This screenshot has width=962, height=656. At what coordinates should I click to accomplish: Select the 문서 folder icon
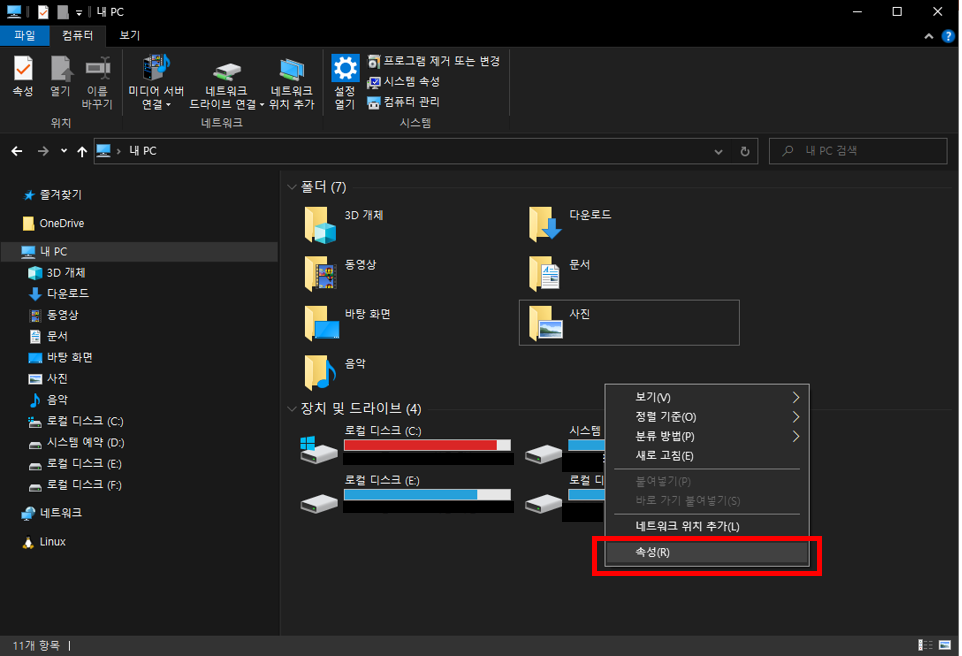pyautogui.click(x=545, y=274)
